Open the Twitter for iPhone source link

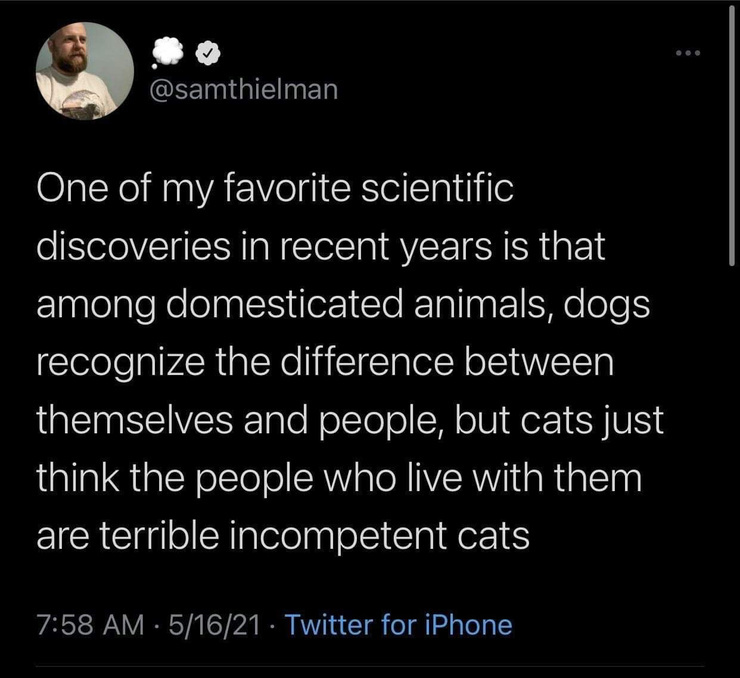(x=398, y=626)
